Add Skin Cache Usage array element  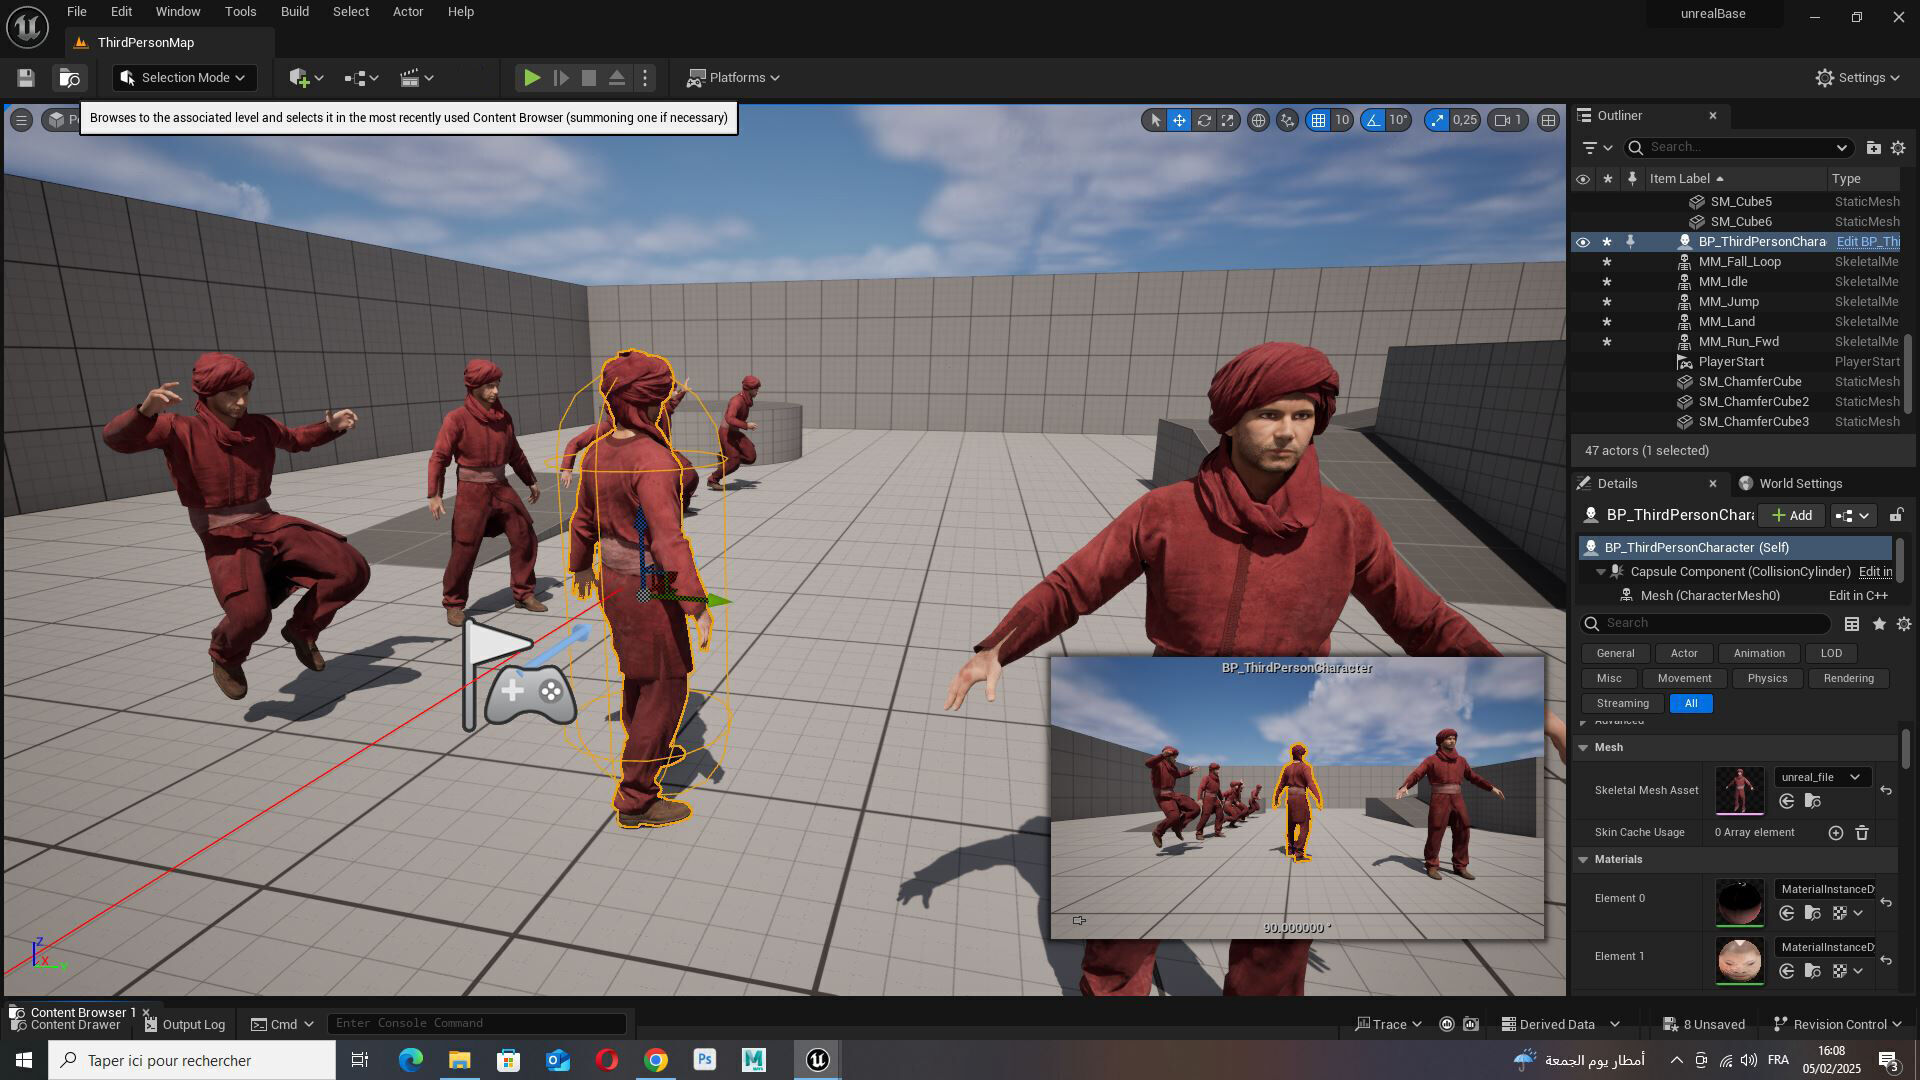click(1836, 833)
